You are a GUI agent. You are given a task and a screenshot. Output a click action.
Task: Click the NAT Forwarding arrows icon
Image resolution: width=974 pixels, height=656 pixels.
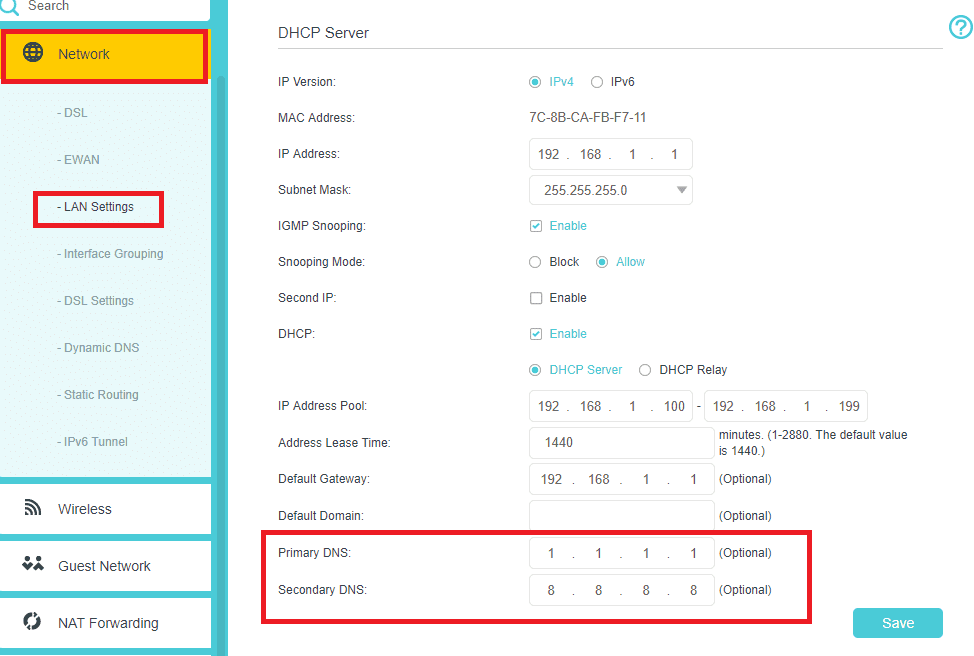32,621
